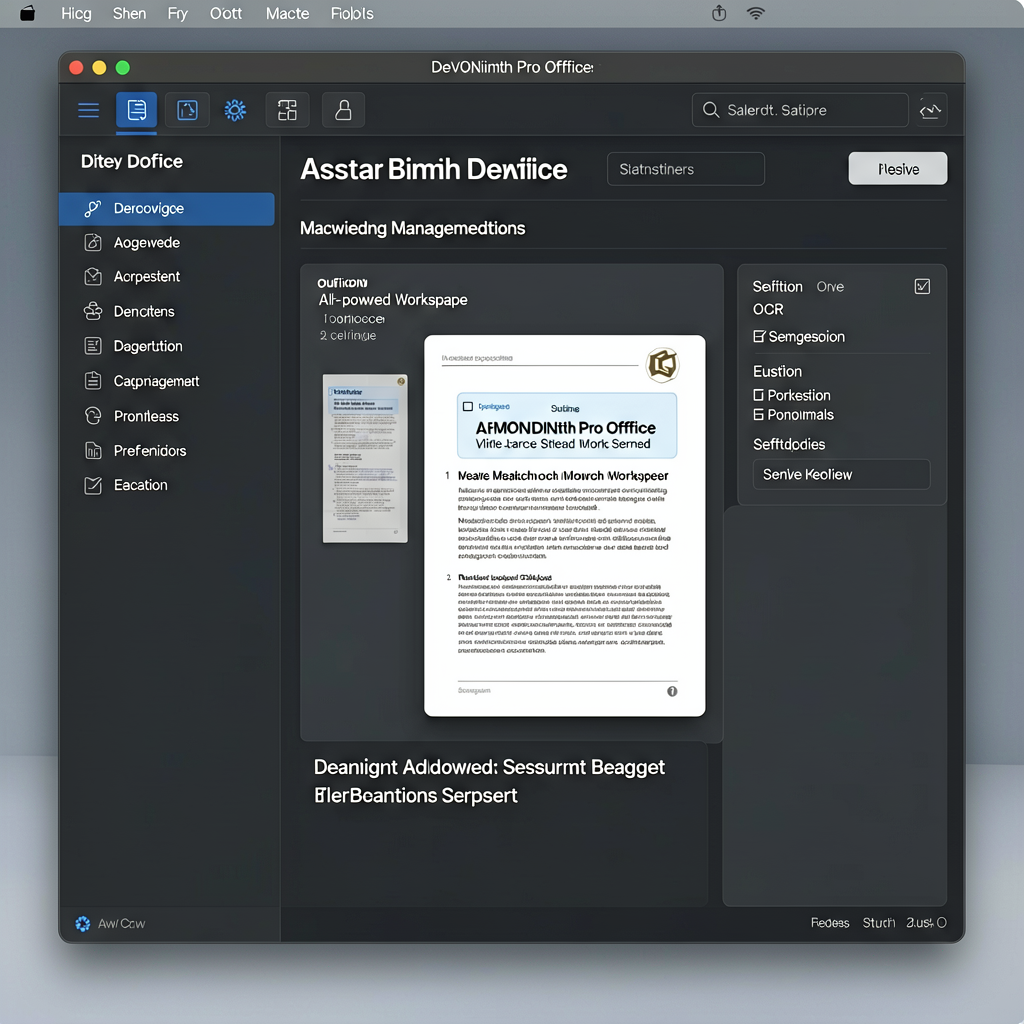Select the small document page thumbnail
Image resolution: width=1024 pixels, height=1024 pixels.
tap(365, 458)
